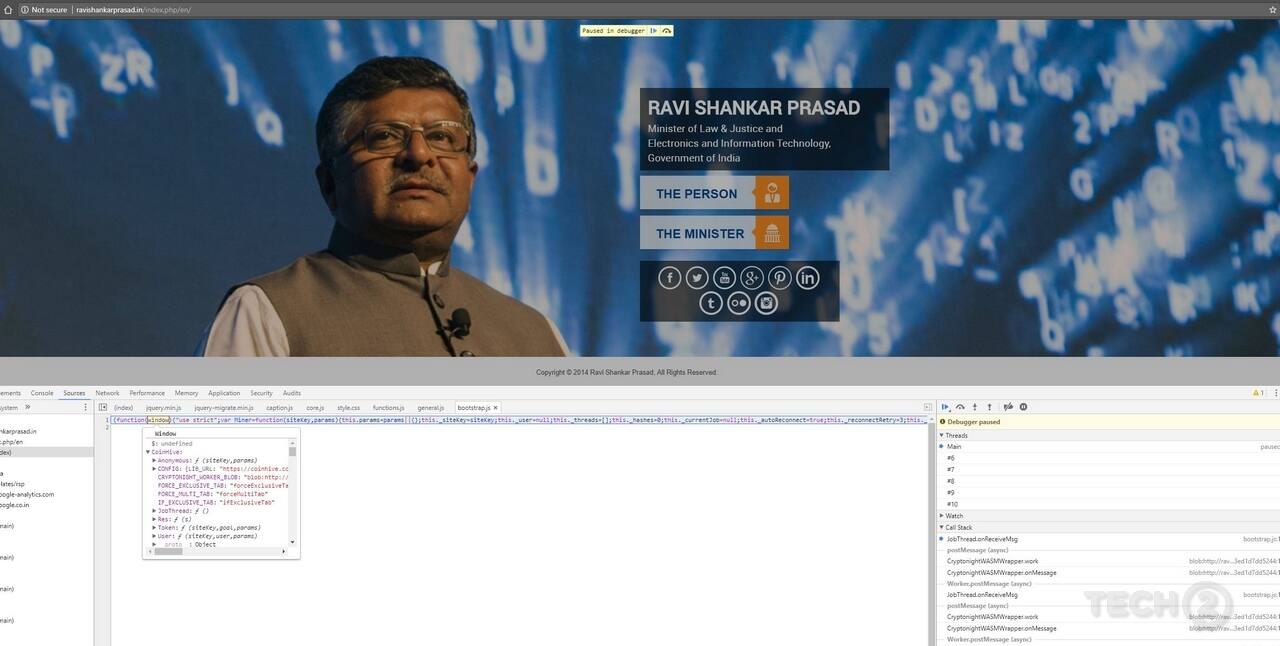
Task: Open the Instagram social icon
Action: click(766, 303)
